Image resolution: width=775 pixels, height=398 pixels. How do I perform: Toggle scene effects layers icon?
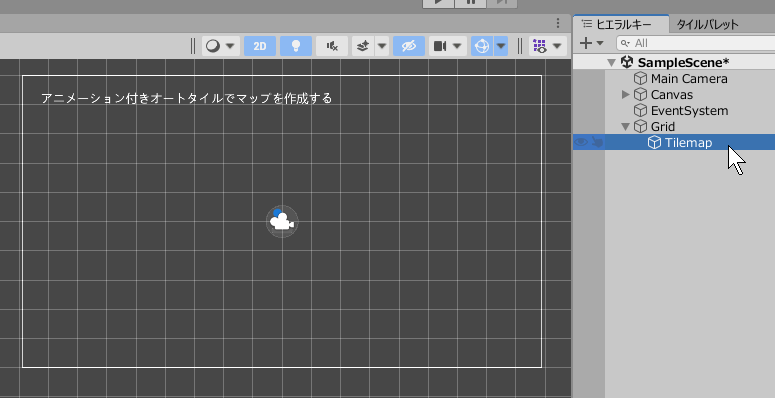click(363, 46)
